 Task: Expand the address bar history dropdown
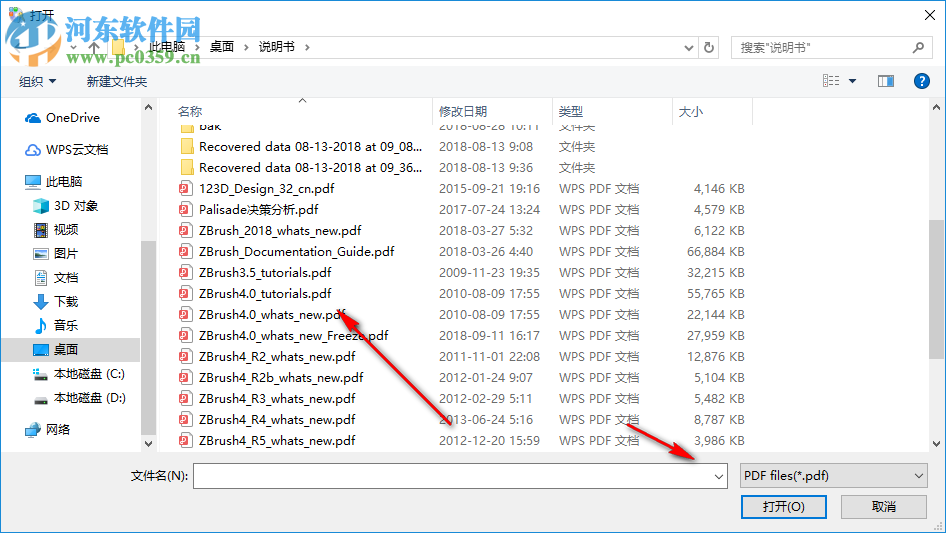(688, 48)
